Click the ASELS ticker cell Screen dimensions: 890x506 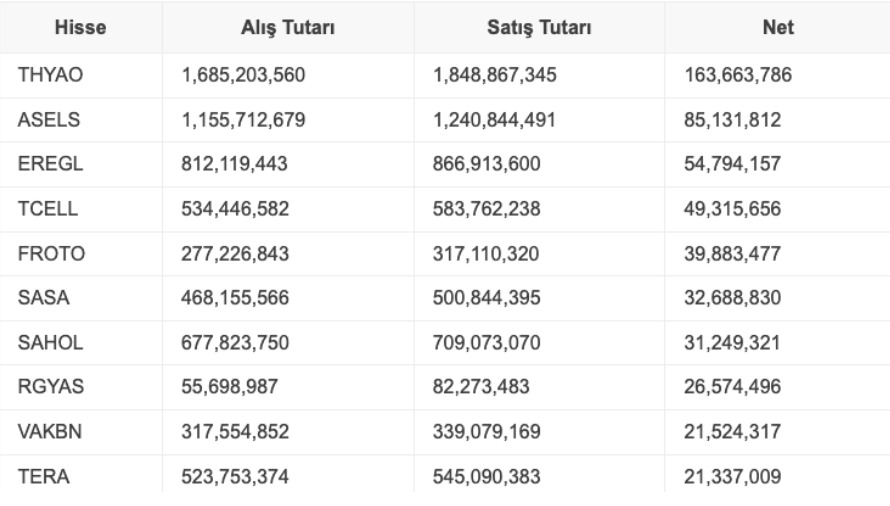[x=42, y=120]
